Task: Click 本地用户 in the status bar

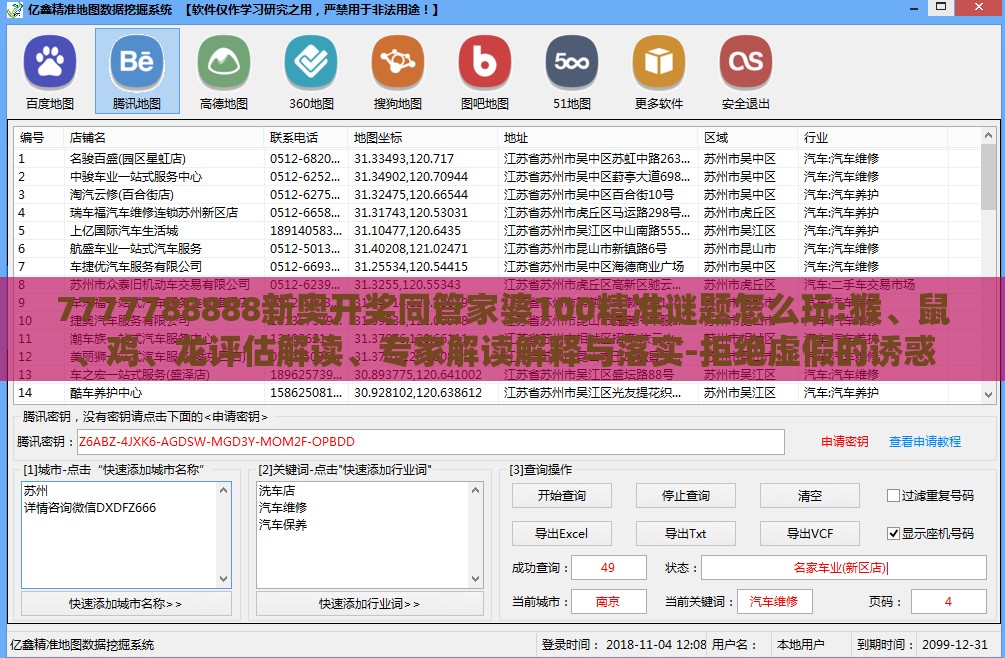Action: tap(801, 645)
